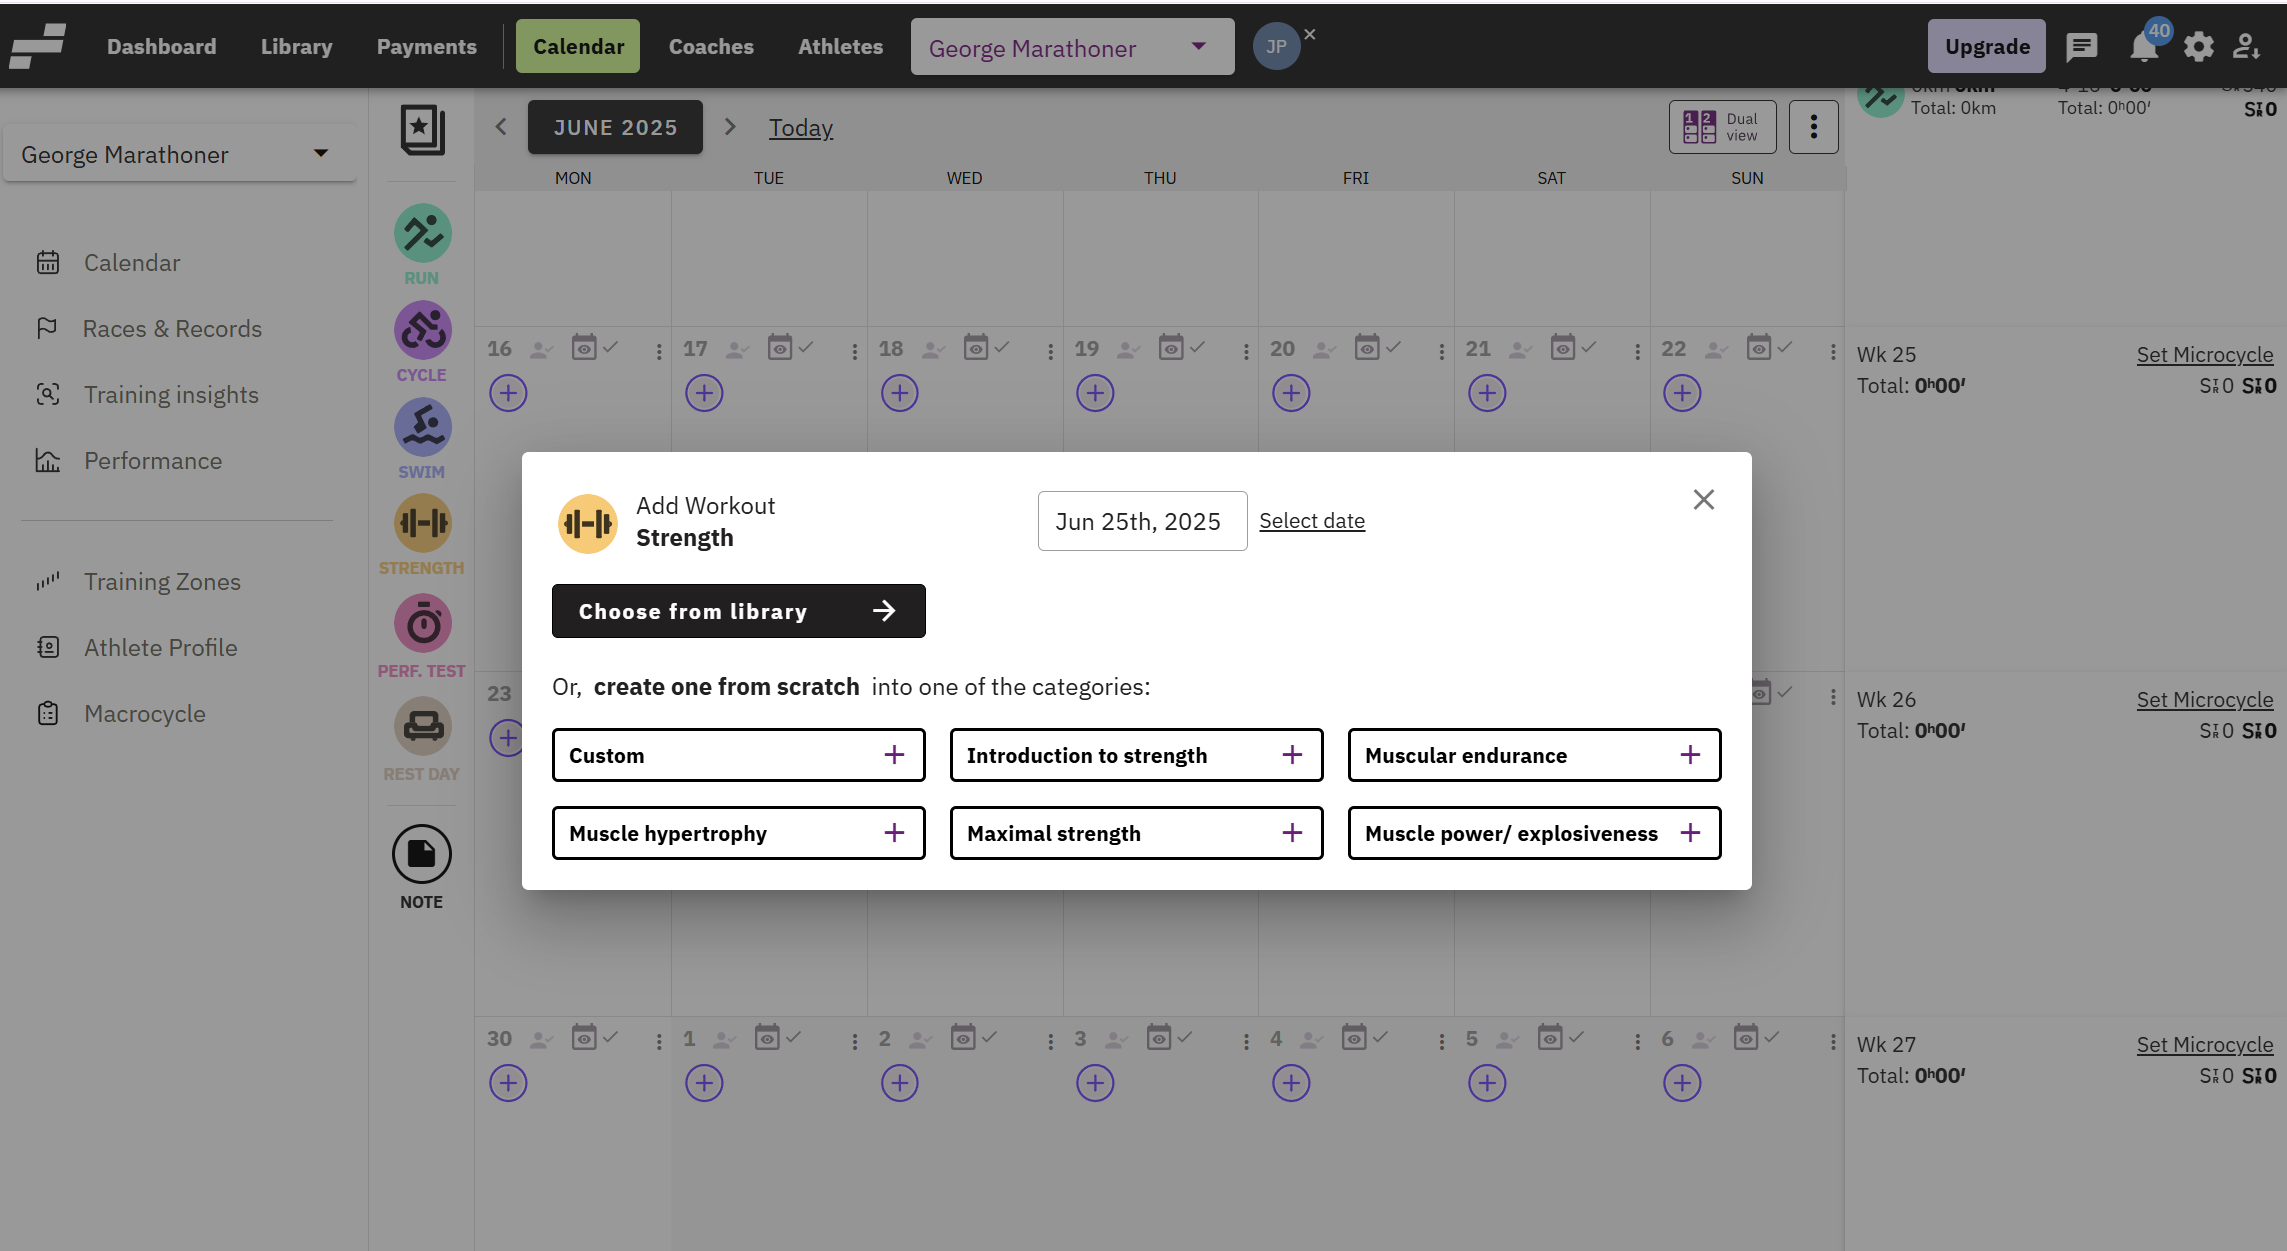Expand the George Marathoner sidebar selector
This screenshot has height=1251, width=2287.
(179, 154)
